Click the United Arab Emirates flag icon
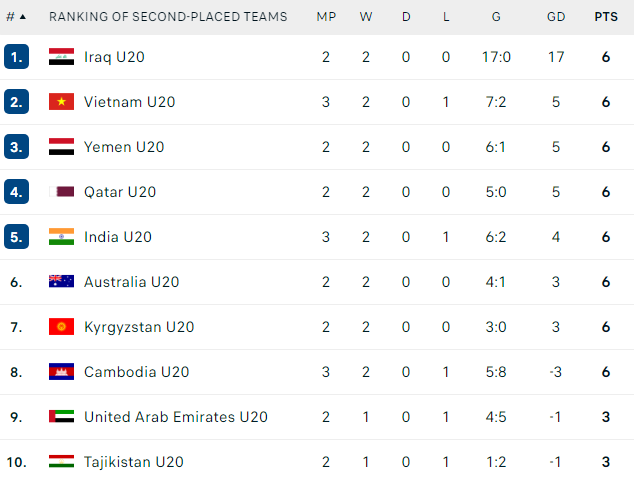 [x=61, y=416]
